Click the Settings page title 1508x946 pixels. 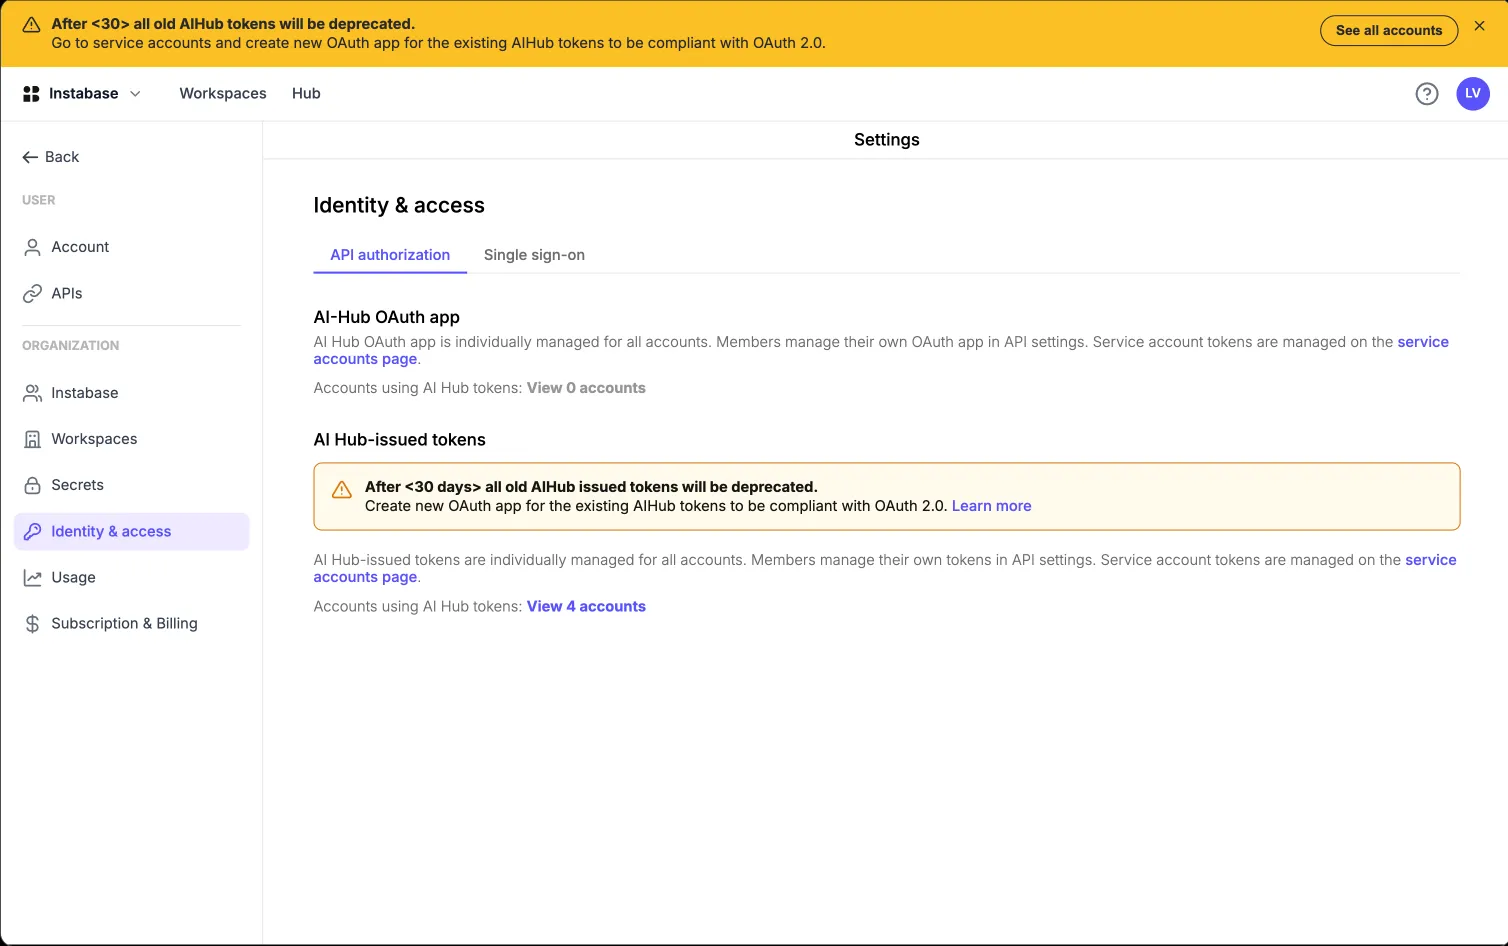(x=887, y=140)
